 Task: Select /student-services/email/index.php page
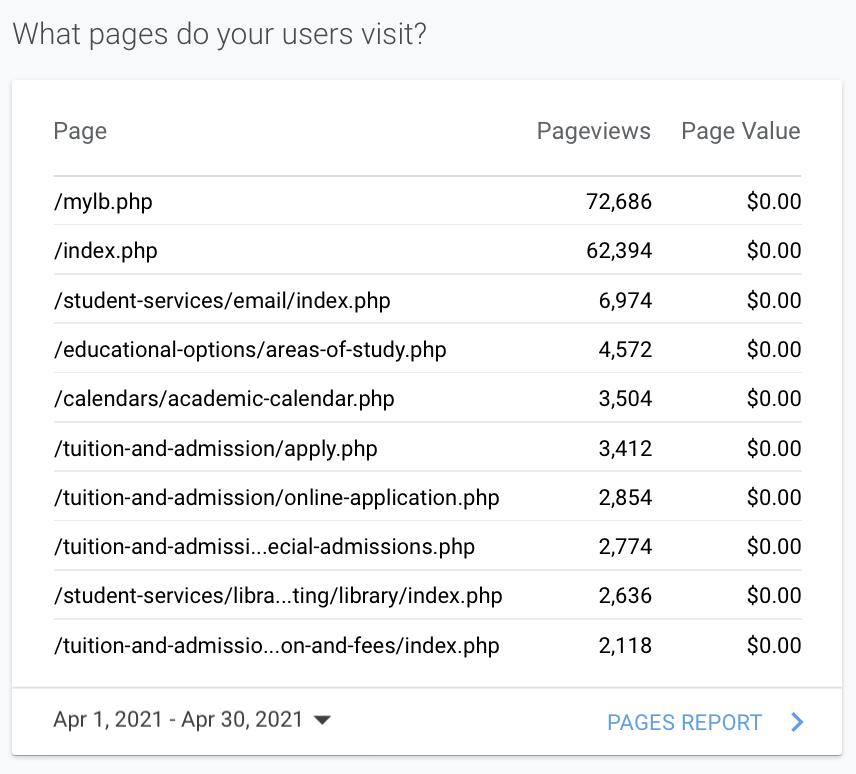click(x=427, y=300)
